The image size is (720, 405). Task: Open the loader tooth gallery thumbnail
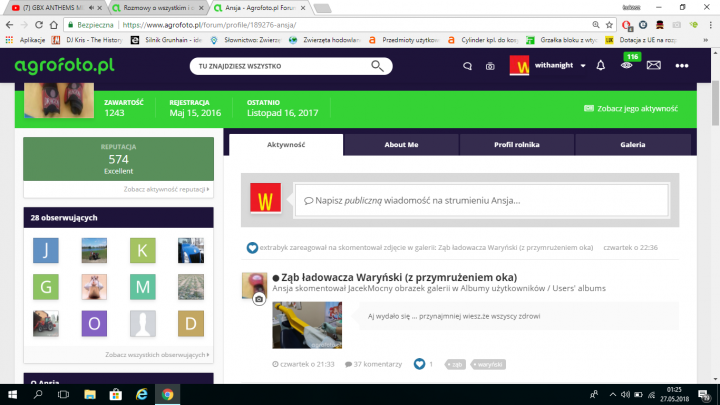pyautogui.click(x=307, y=325)
